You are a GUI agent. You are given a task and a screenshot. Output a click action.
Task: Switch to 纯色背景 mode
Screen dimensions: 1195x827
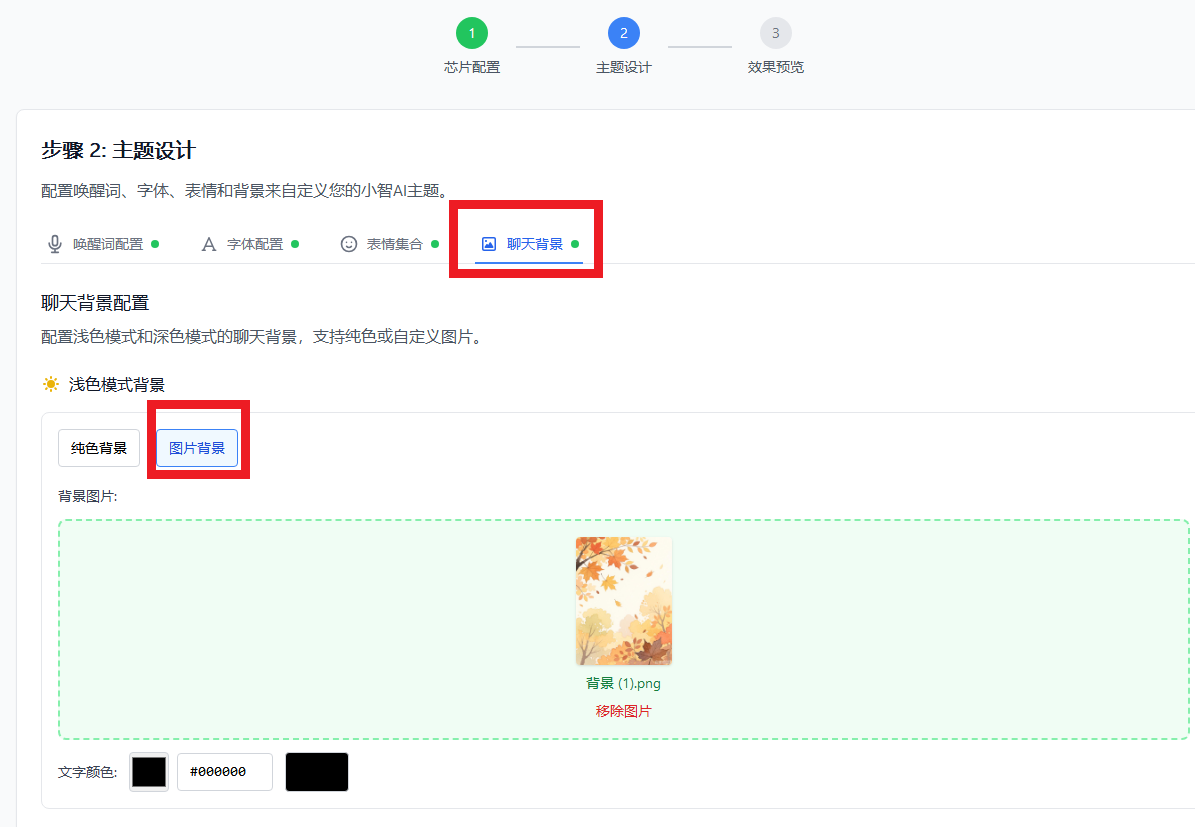[x=99, y=448]
